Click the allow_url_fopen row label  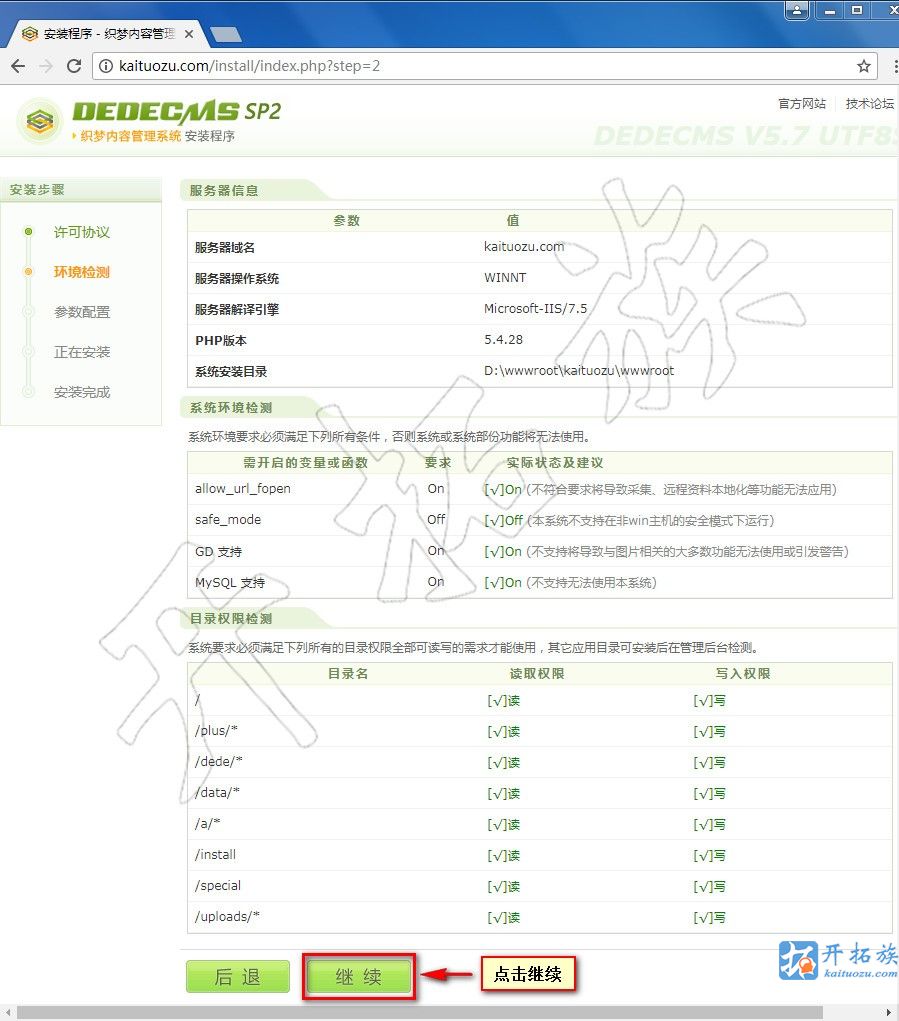pos(243,489)
